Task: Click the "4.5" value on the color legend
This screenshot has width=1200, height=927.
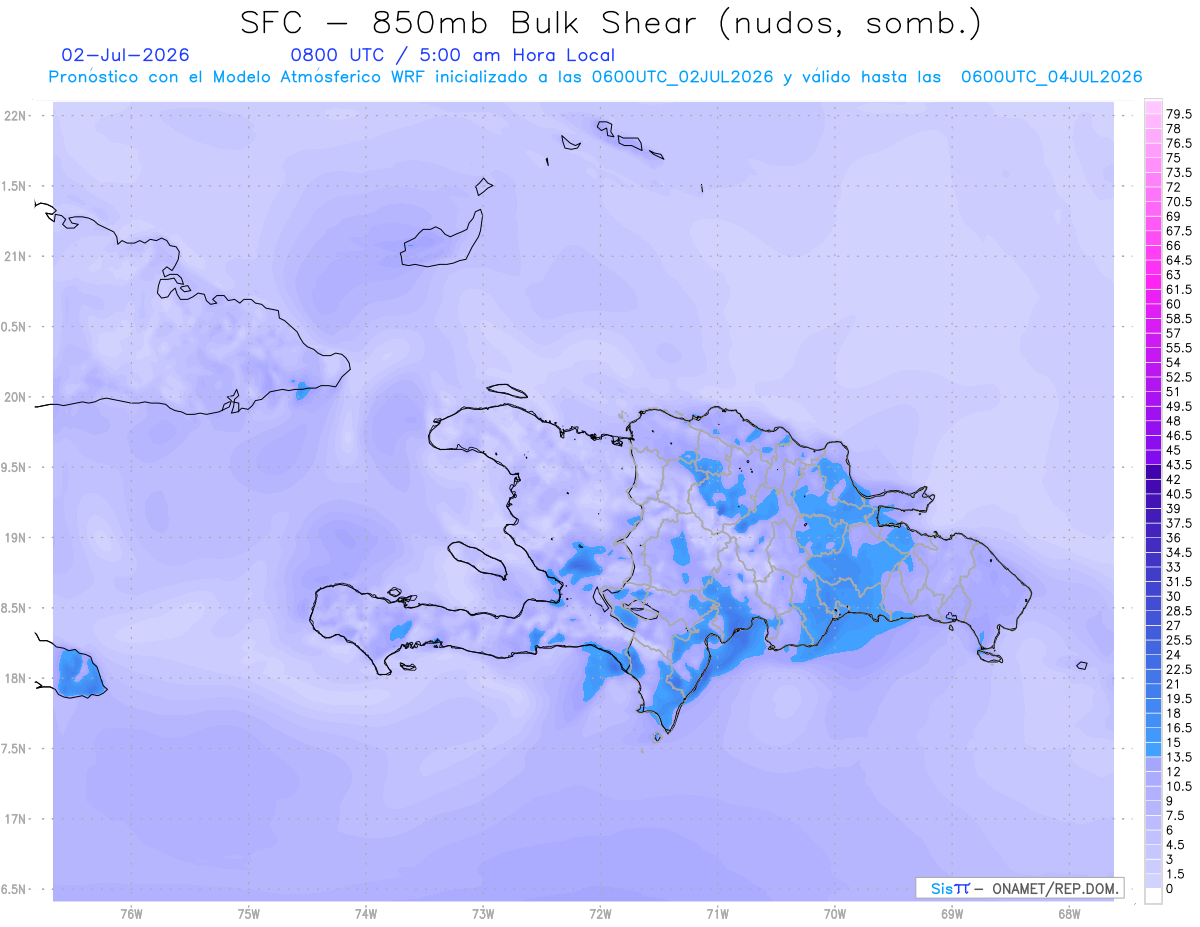Action: click(x=1177, y=844)
